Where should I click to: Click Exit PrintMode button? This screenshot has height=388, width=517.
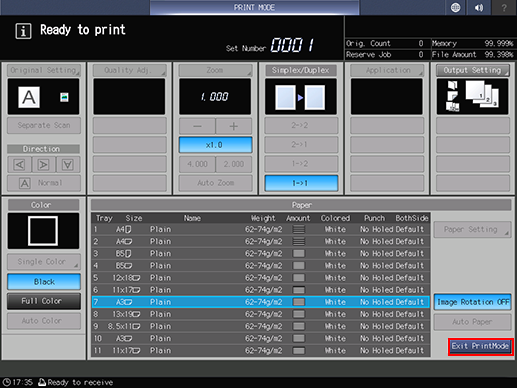[480, 346]
